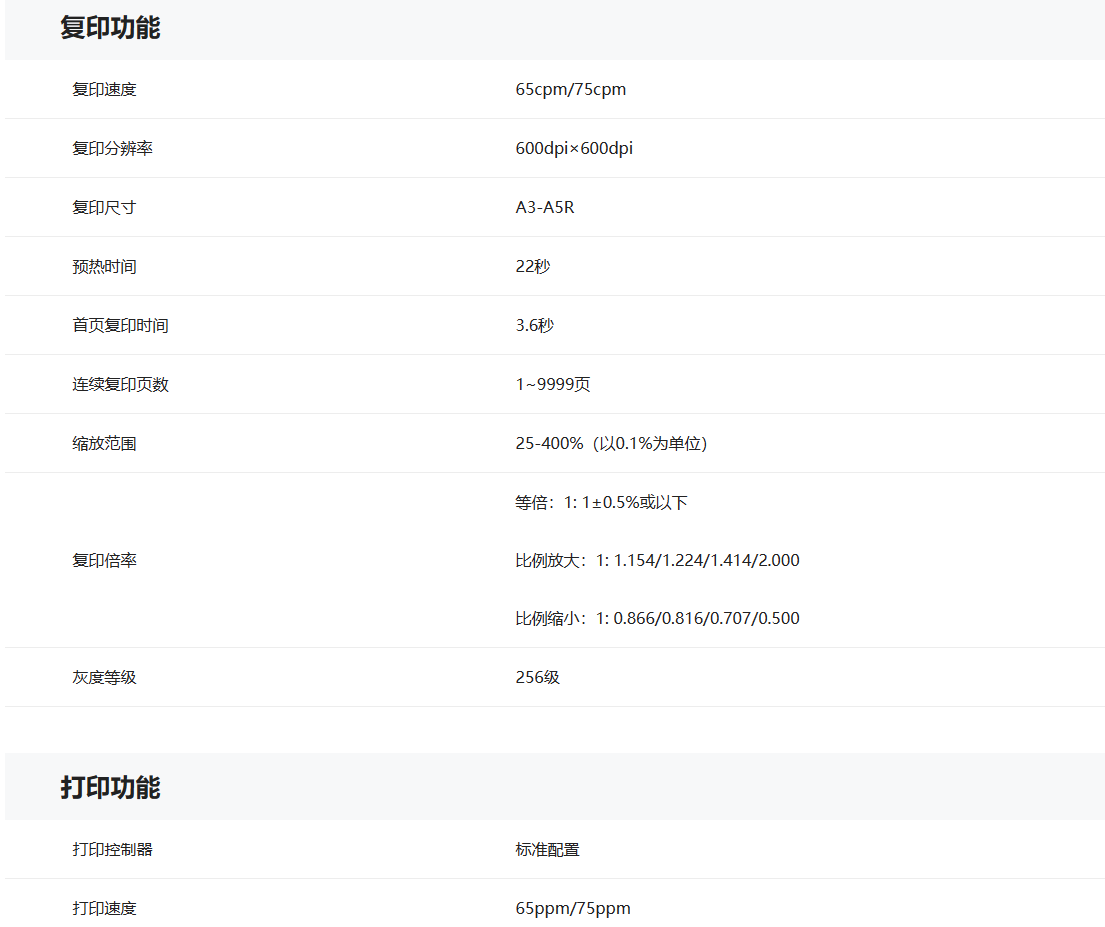Click the 打印功能 section heading
The image size is (1105, 927).
click(110, 787)
